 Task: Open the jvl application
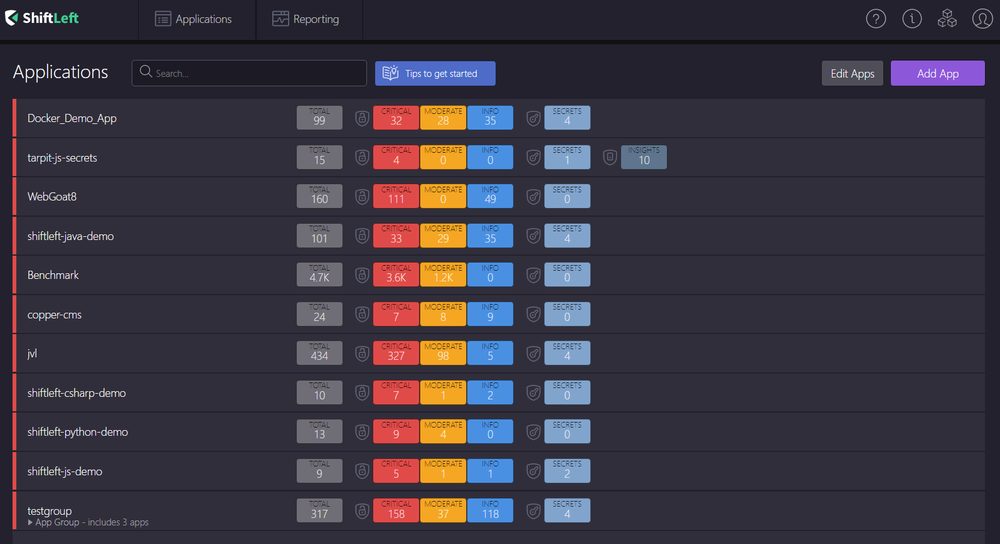(x=32, y=353)
